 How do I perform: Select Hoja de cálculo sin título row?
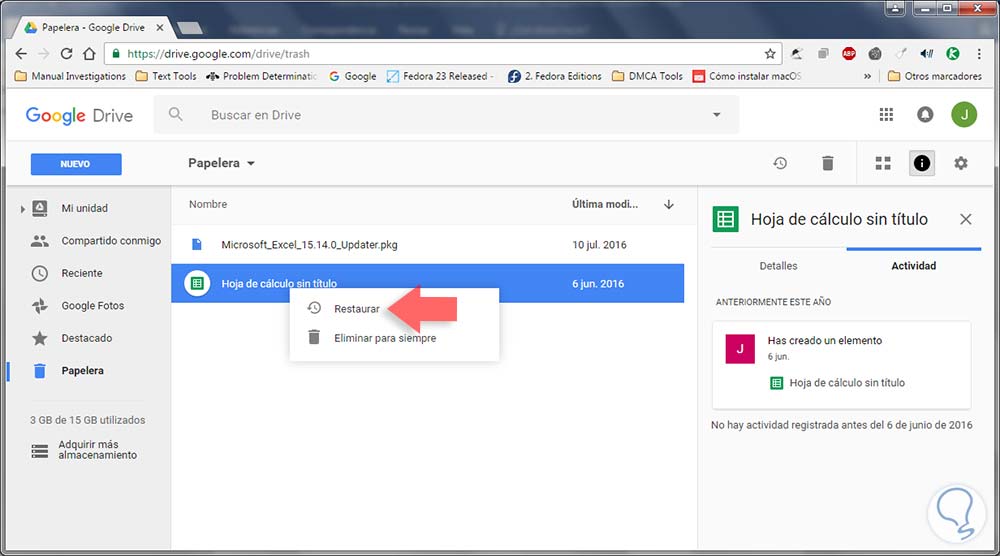point(427,283)
